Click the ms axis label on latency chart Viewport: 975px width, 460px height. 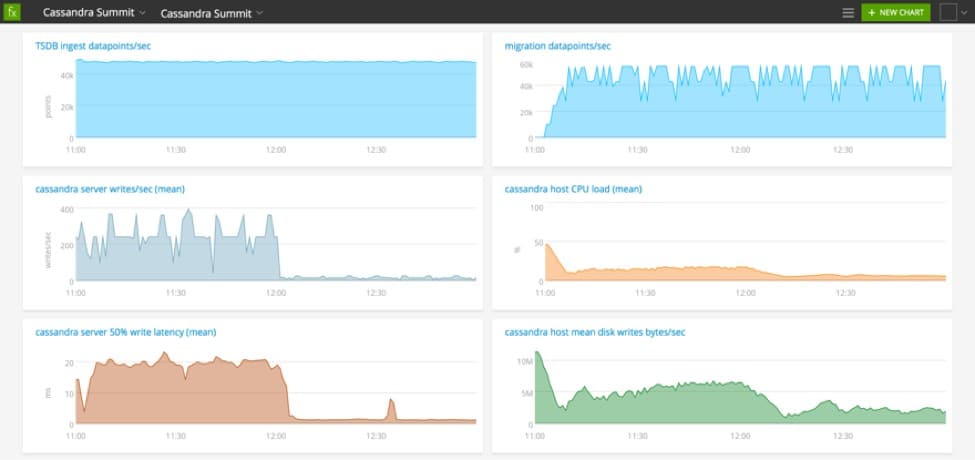[48, 393]
